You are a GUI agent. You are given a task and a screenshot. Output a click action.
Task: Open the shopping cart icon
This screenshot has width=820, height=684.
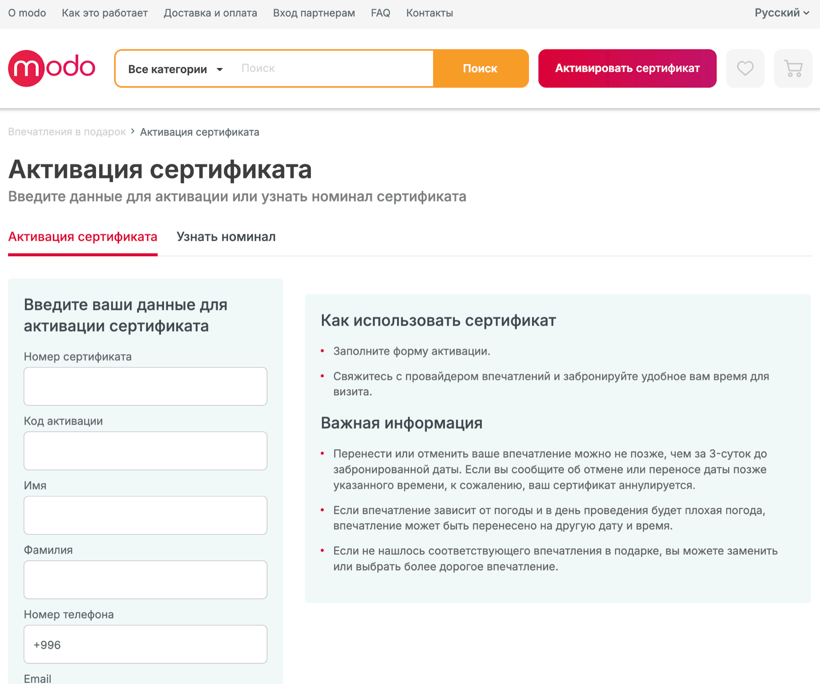[793, 69]
